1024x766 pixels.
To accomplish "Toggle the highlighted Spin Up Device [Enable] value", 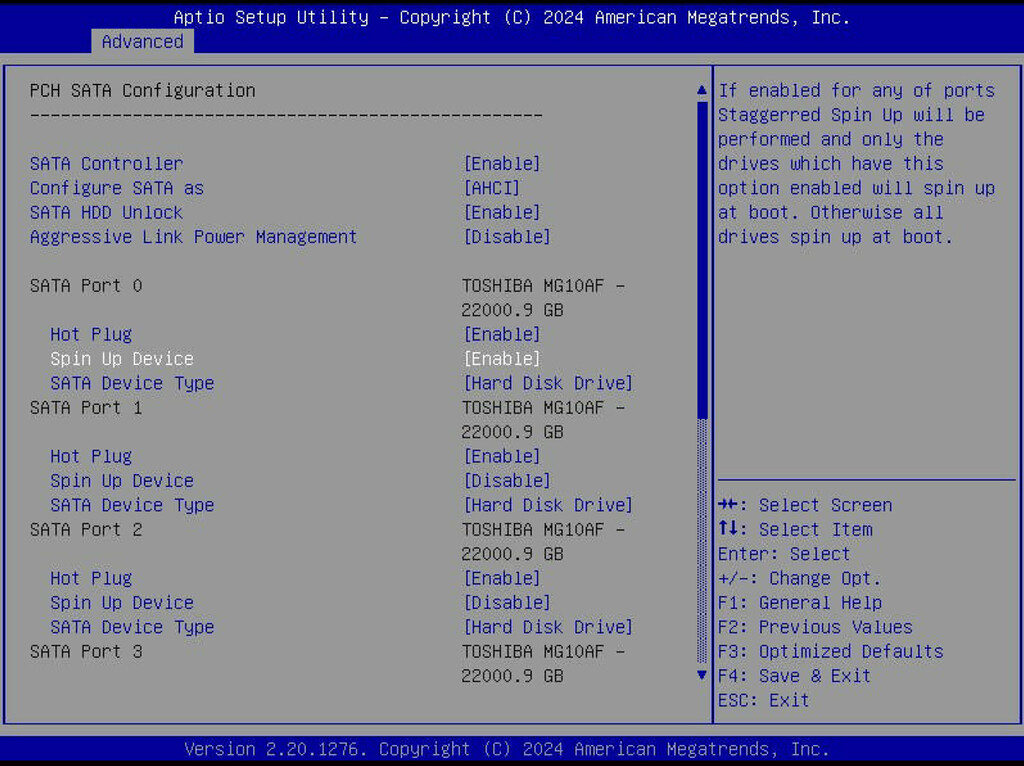I will coord(501,359).
